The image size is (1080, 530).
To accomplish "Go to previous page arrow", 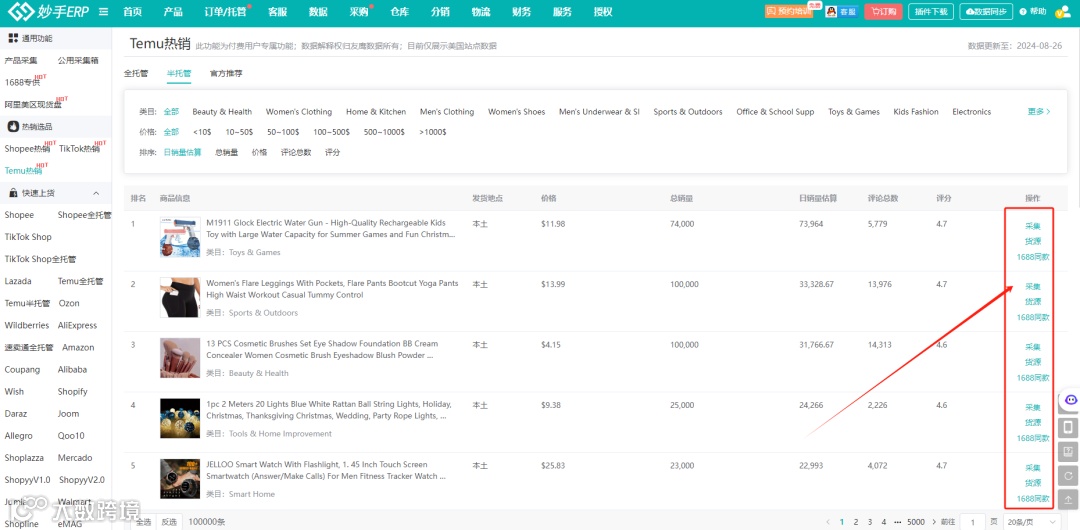I will (829, 522).
